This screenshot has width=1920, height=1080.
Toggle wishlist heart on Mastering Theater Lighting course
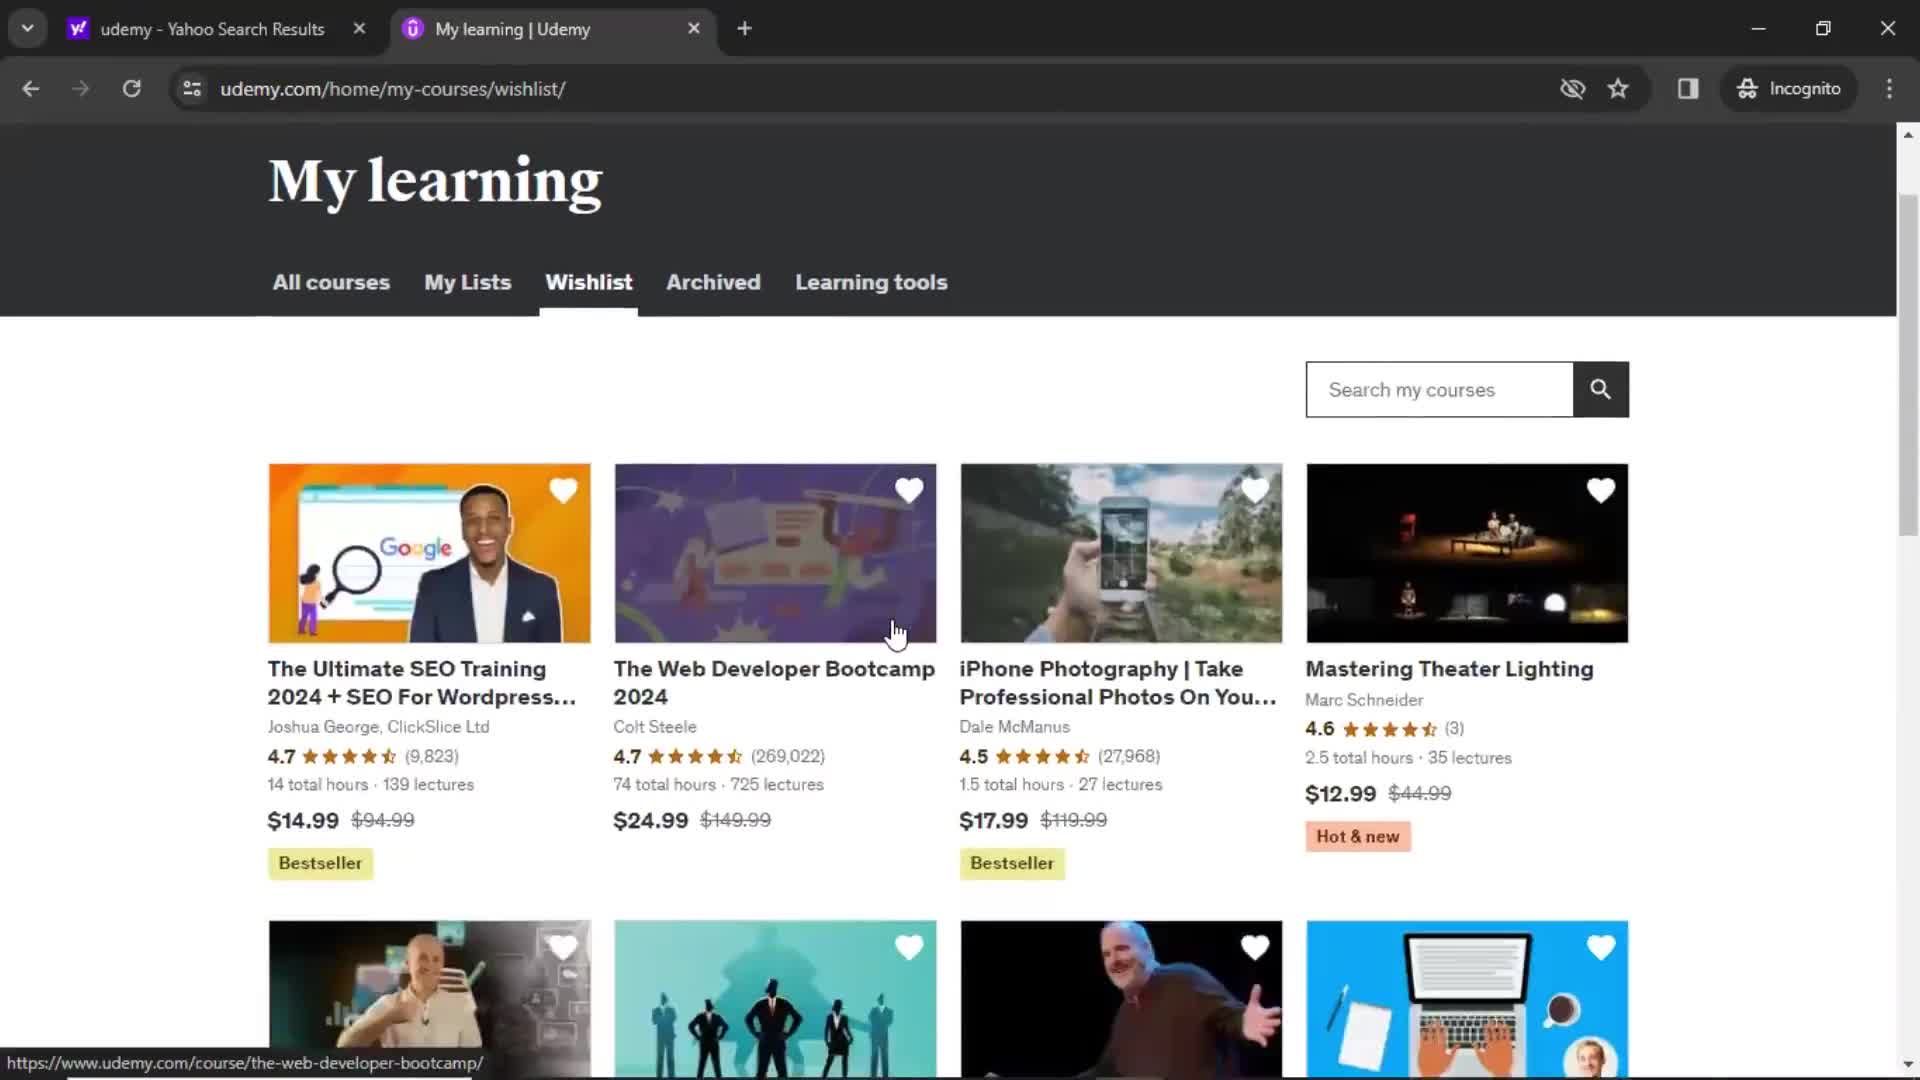(x=1601, y=490)
